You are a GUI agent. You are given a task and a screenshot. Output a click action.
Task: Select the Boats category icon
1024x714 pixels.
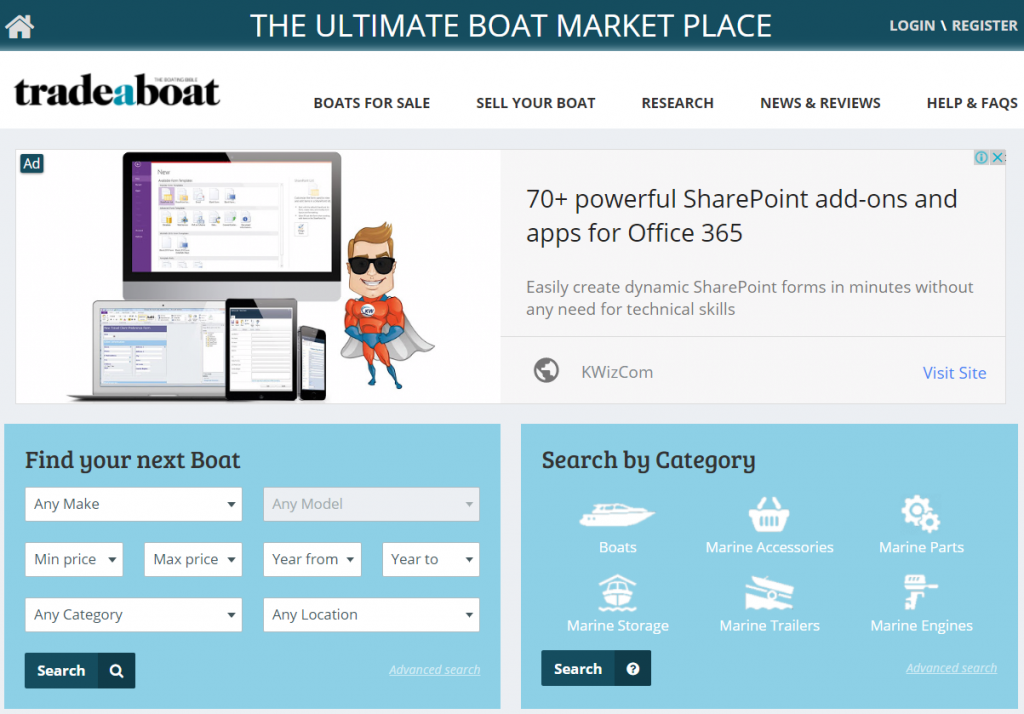point(617,515)
